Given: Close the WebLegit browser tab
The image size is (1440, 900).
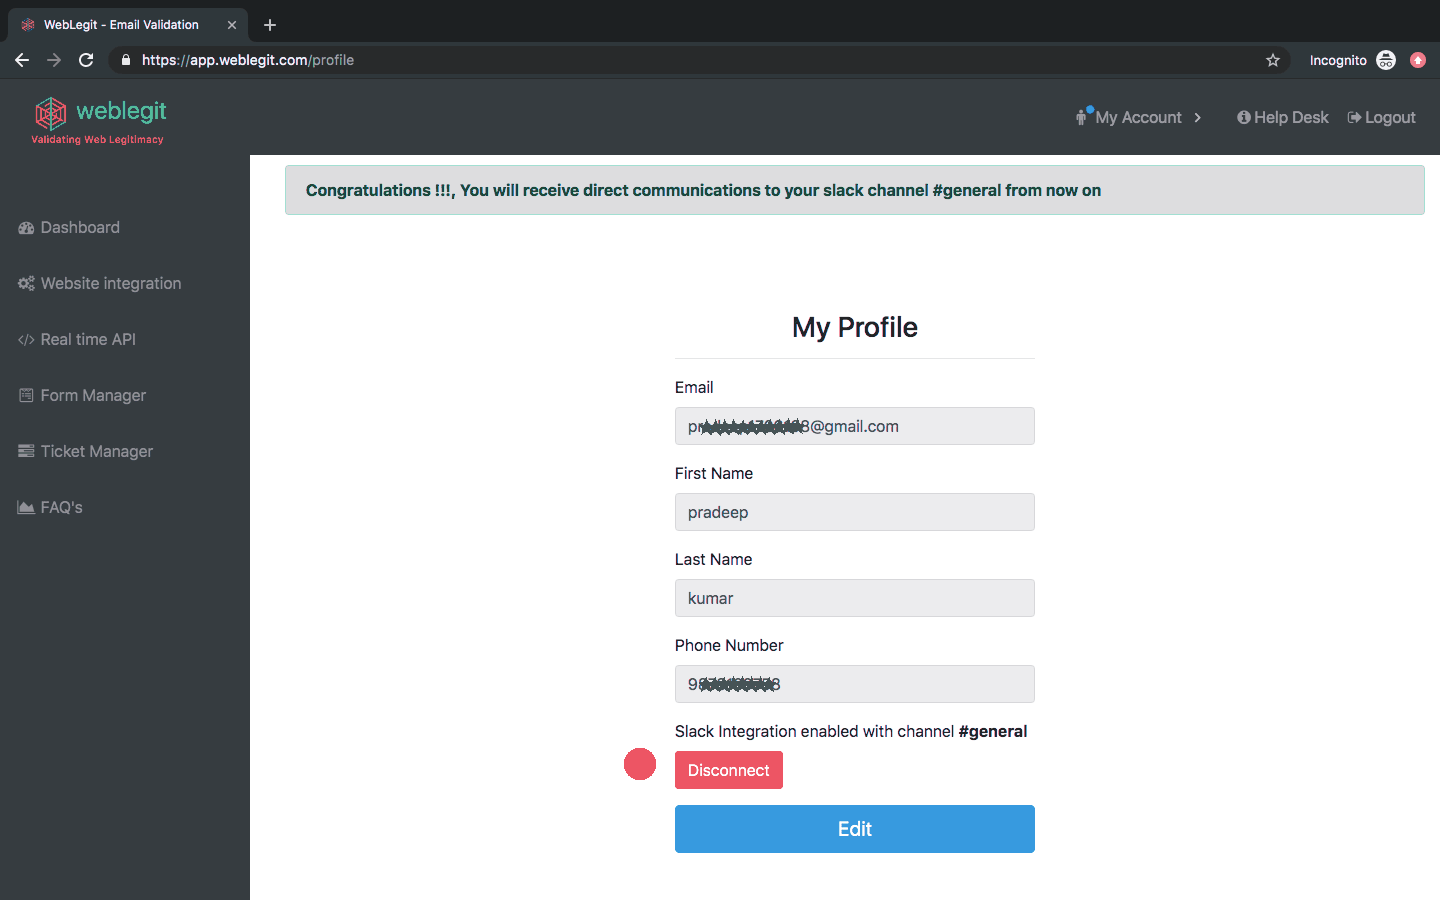Looking at the screenshot, I should click(x=232, y=25).
